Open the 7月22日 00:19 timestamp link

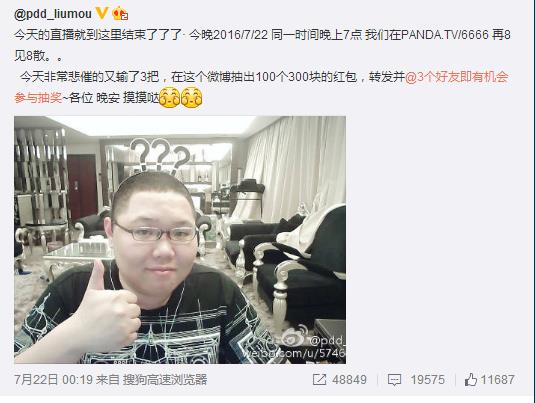(54, 380)
